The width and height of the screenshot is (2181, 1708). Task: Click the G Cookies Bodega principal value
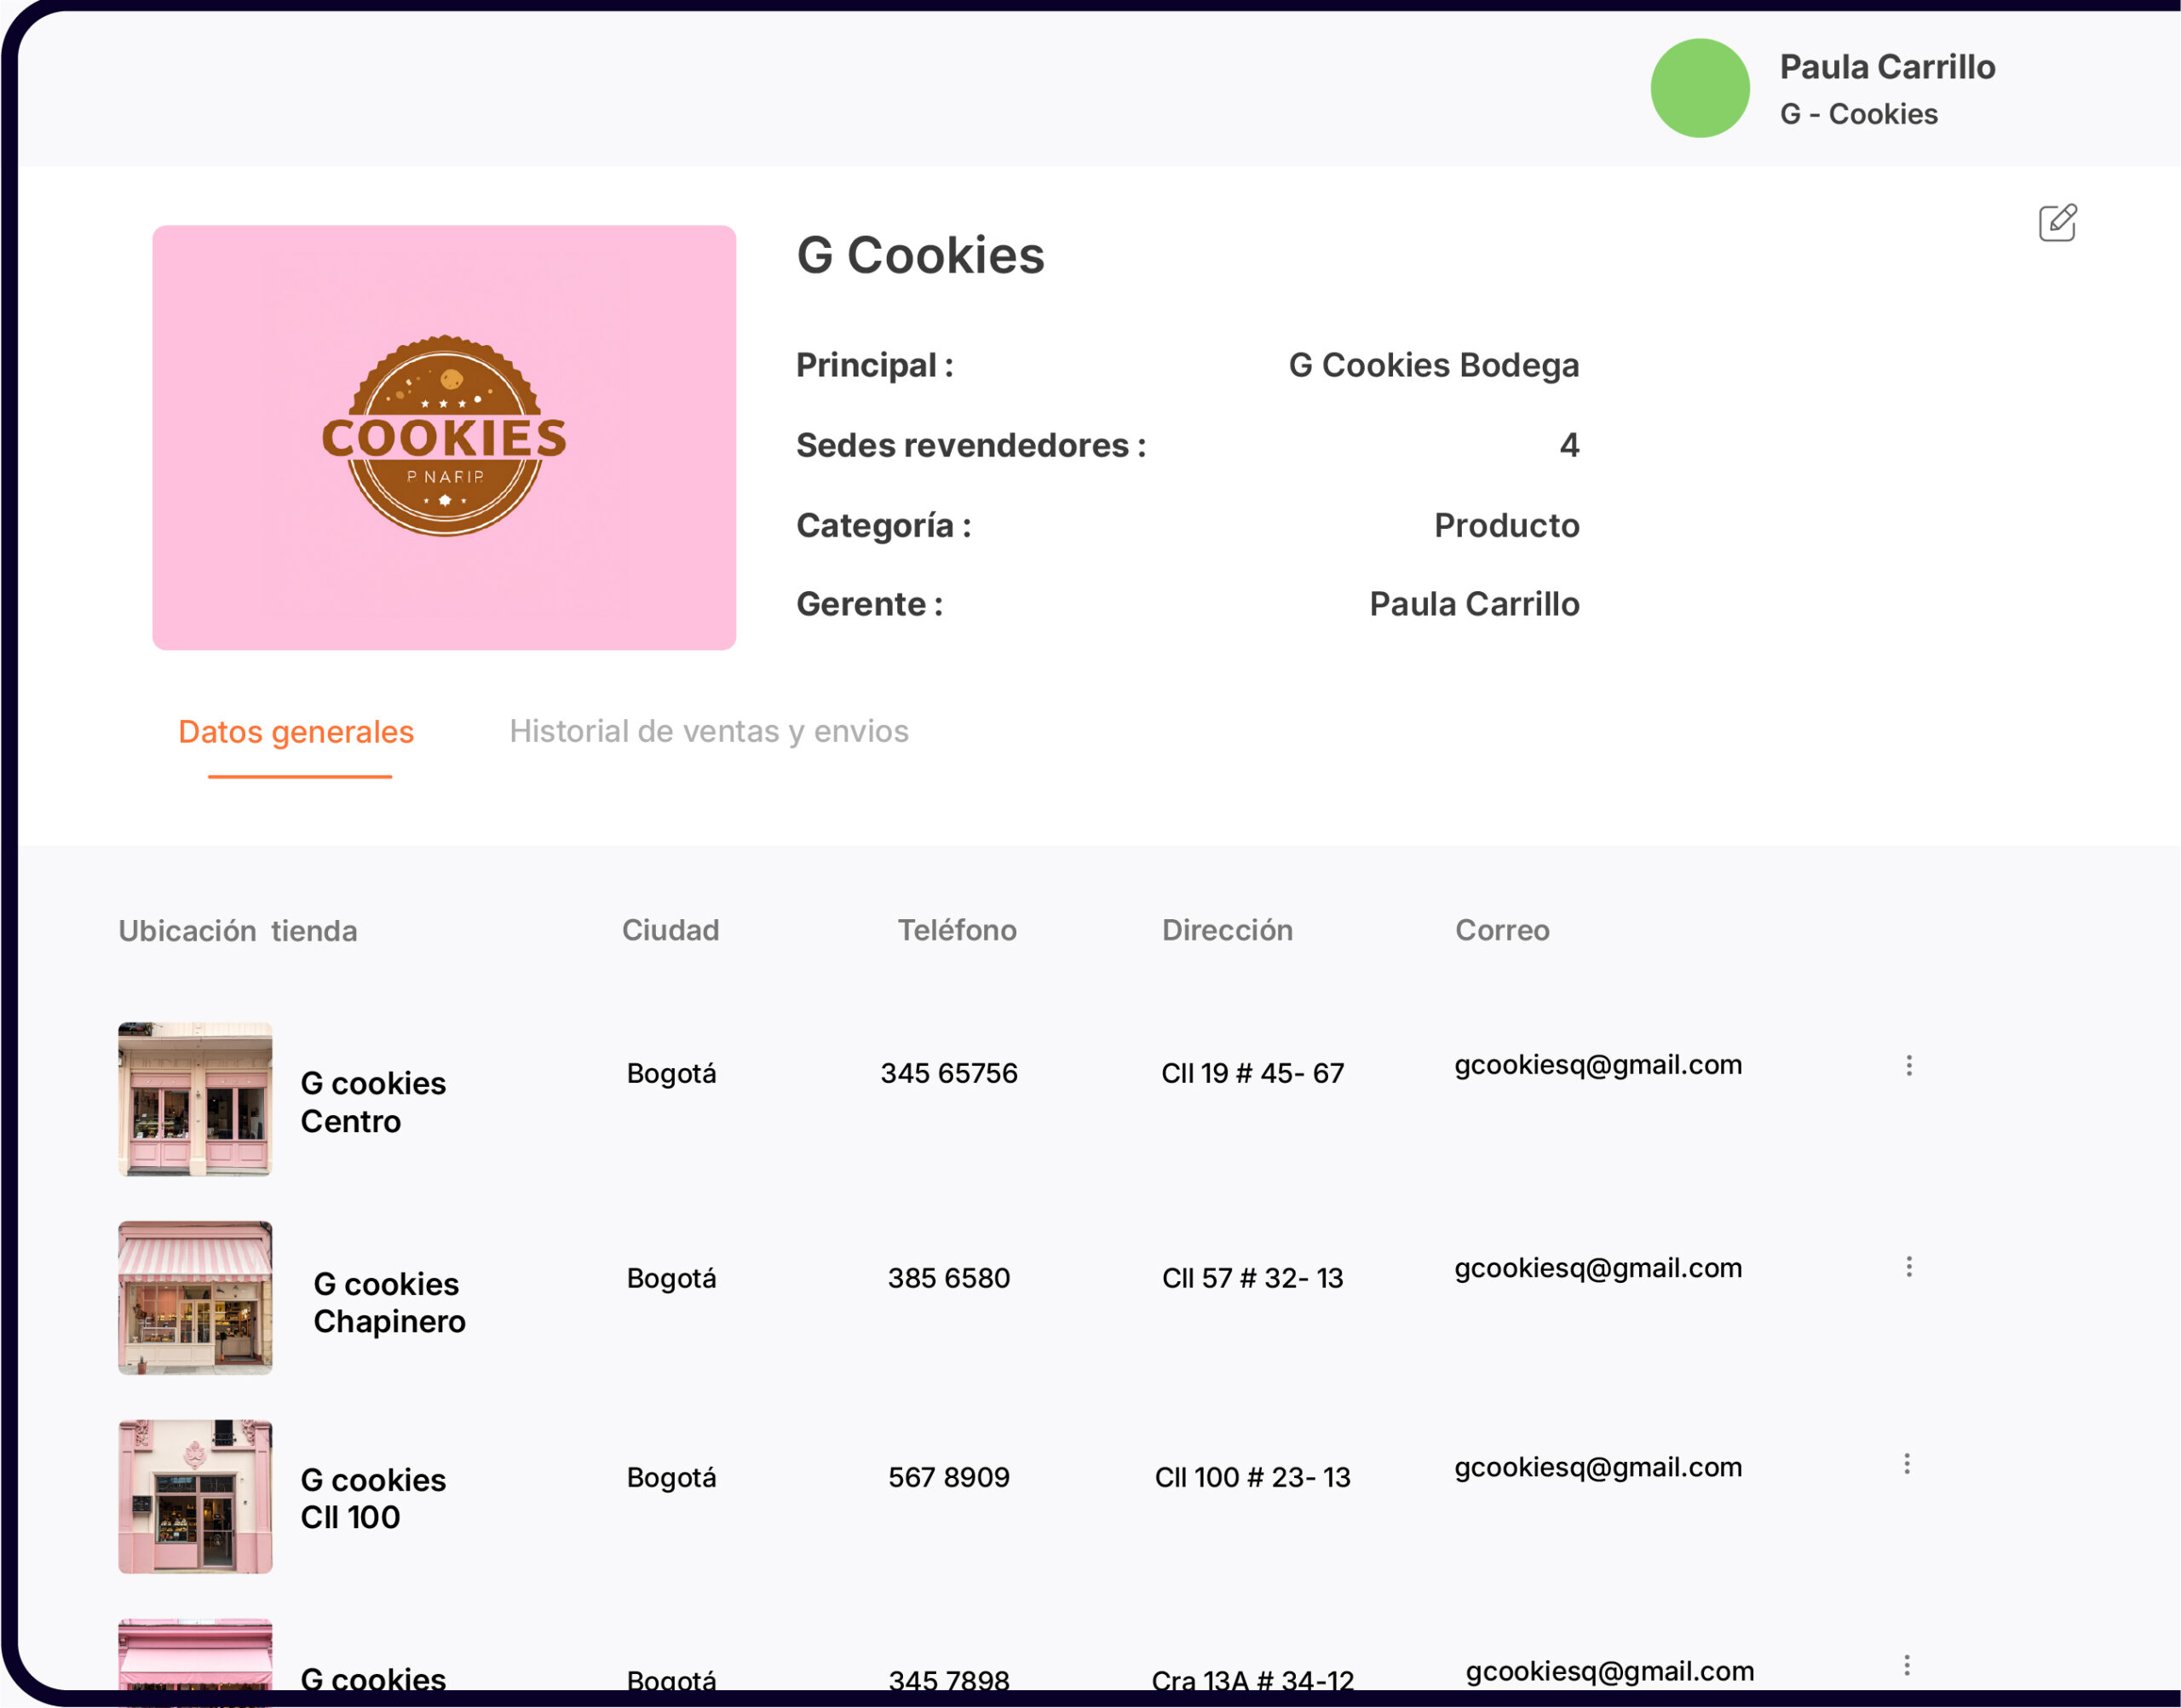1433,365
